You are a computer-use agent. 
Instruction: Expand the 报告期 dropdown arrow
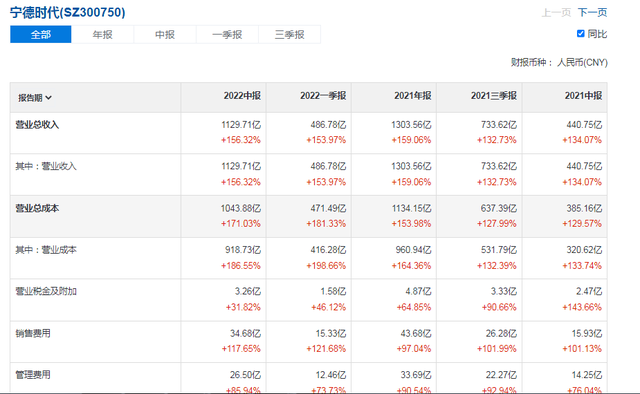click(49, 98)
